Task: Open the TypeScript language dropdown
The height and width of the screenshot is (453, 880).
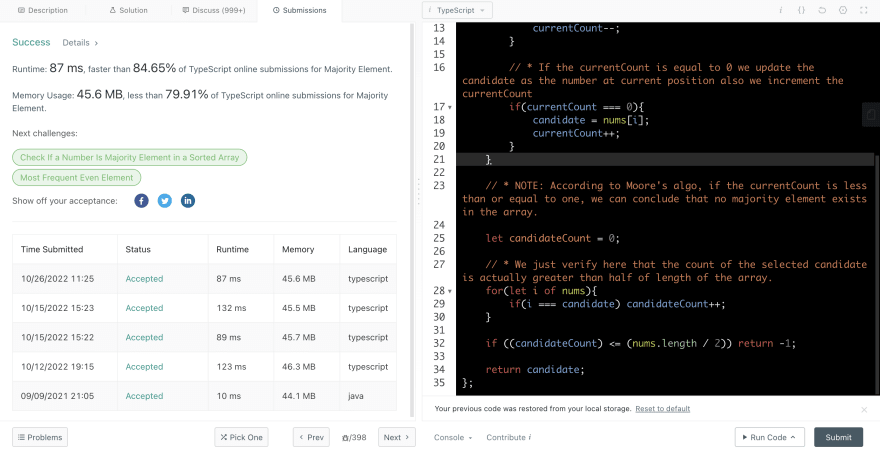Action: tap(457, 10)
